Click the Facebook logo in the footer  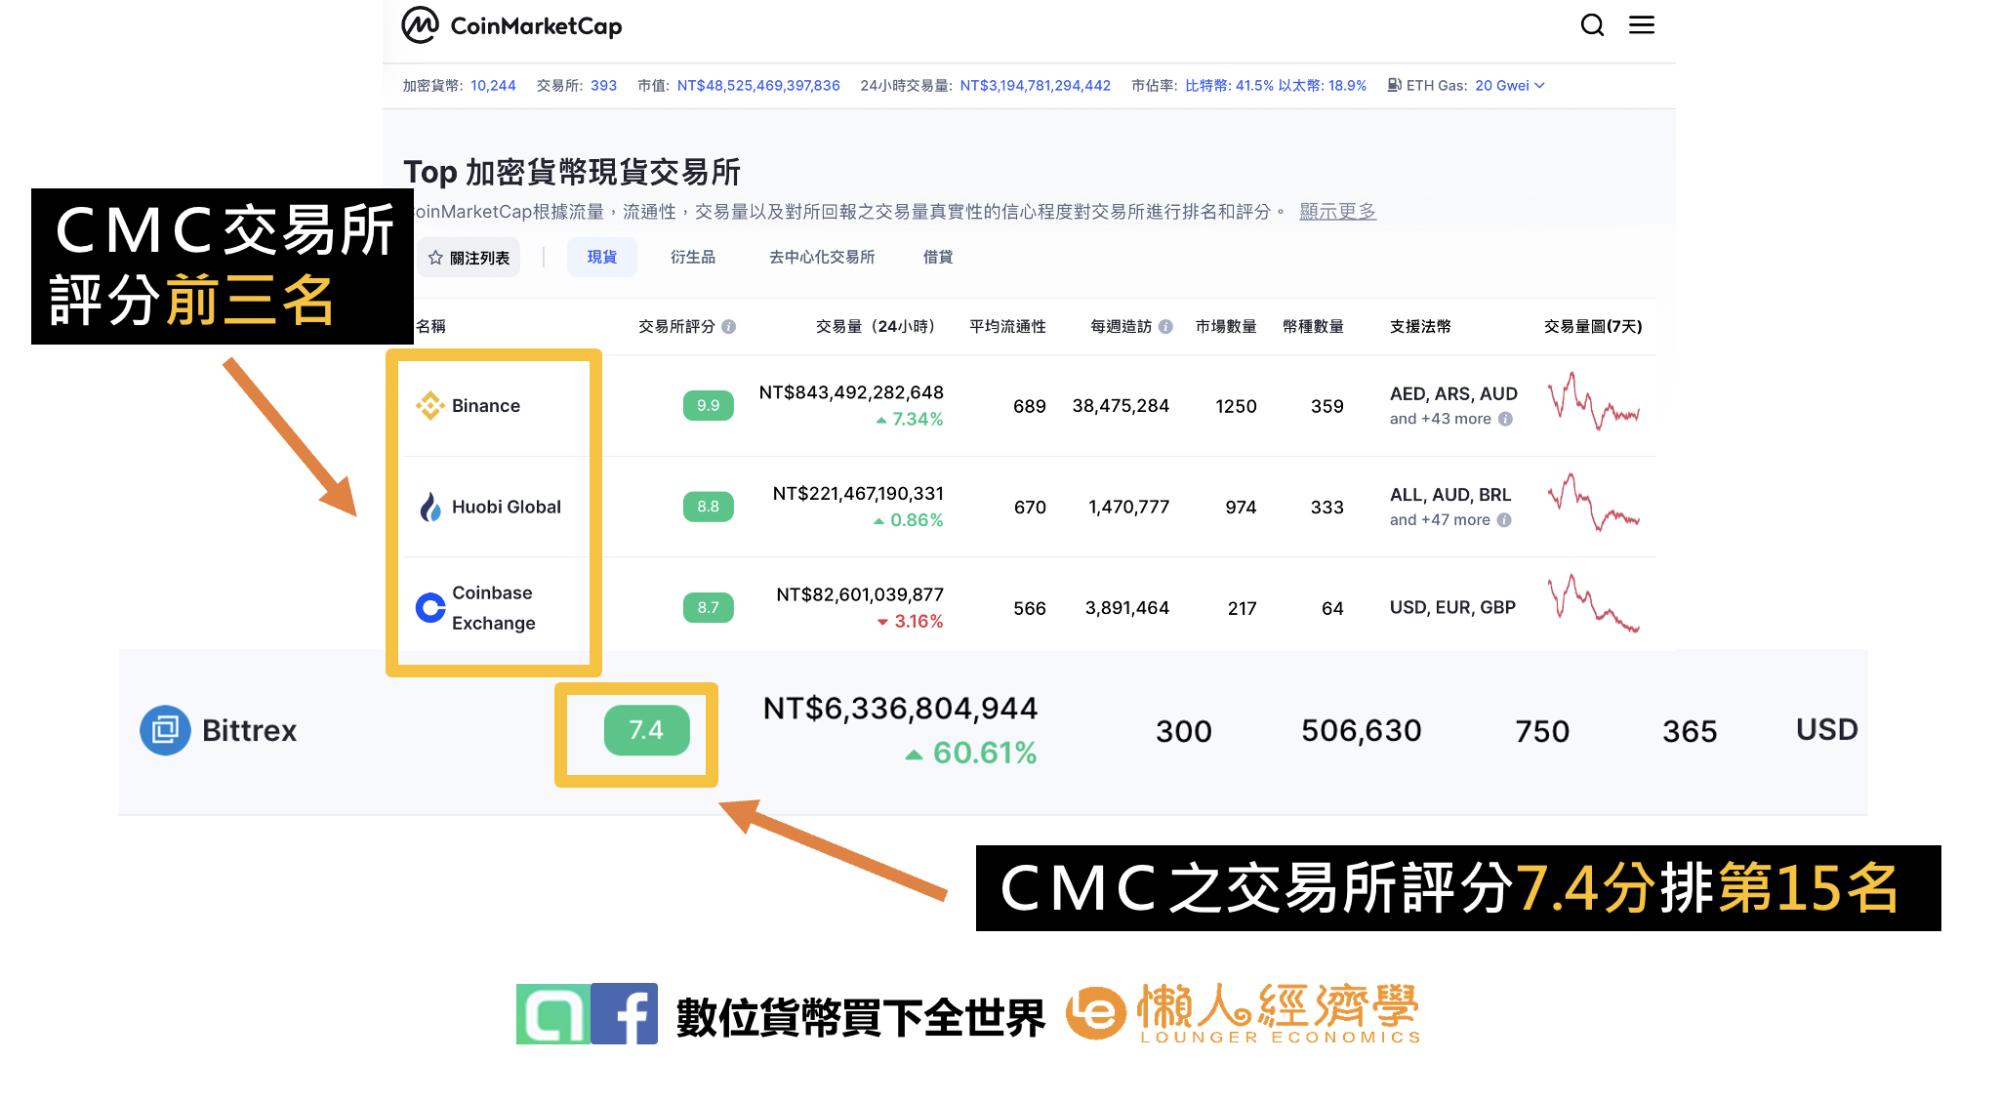(624, 1014)
